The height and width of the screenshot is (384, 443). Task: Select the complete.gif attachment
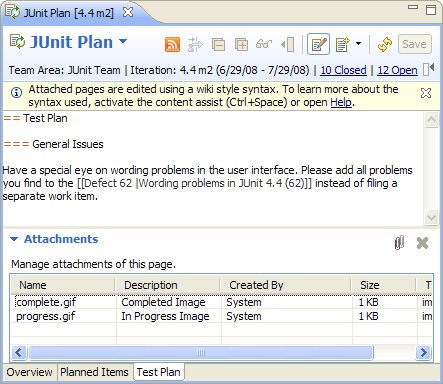click(x=46, y=302)
